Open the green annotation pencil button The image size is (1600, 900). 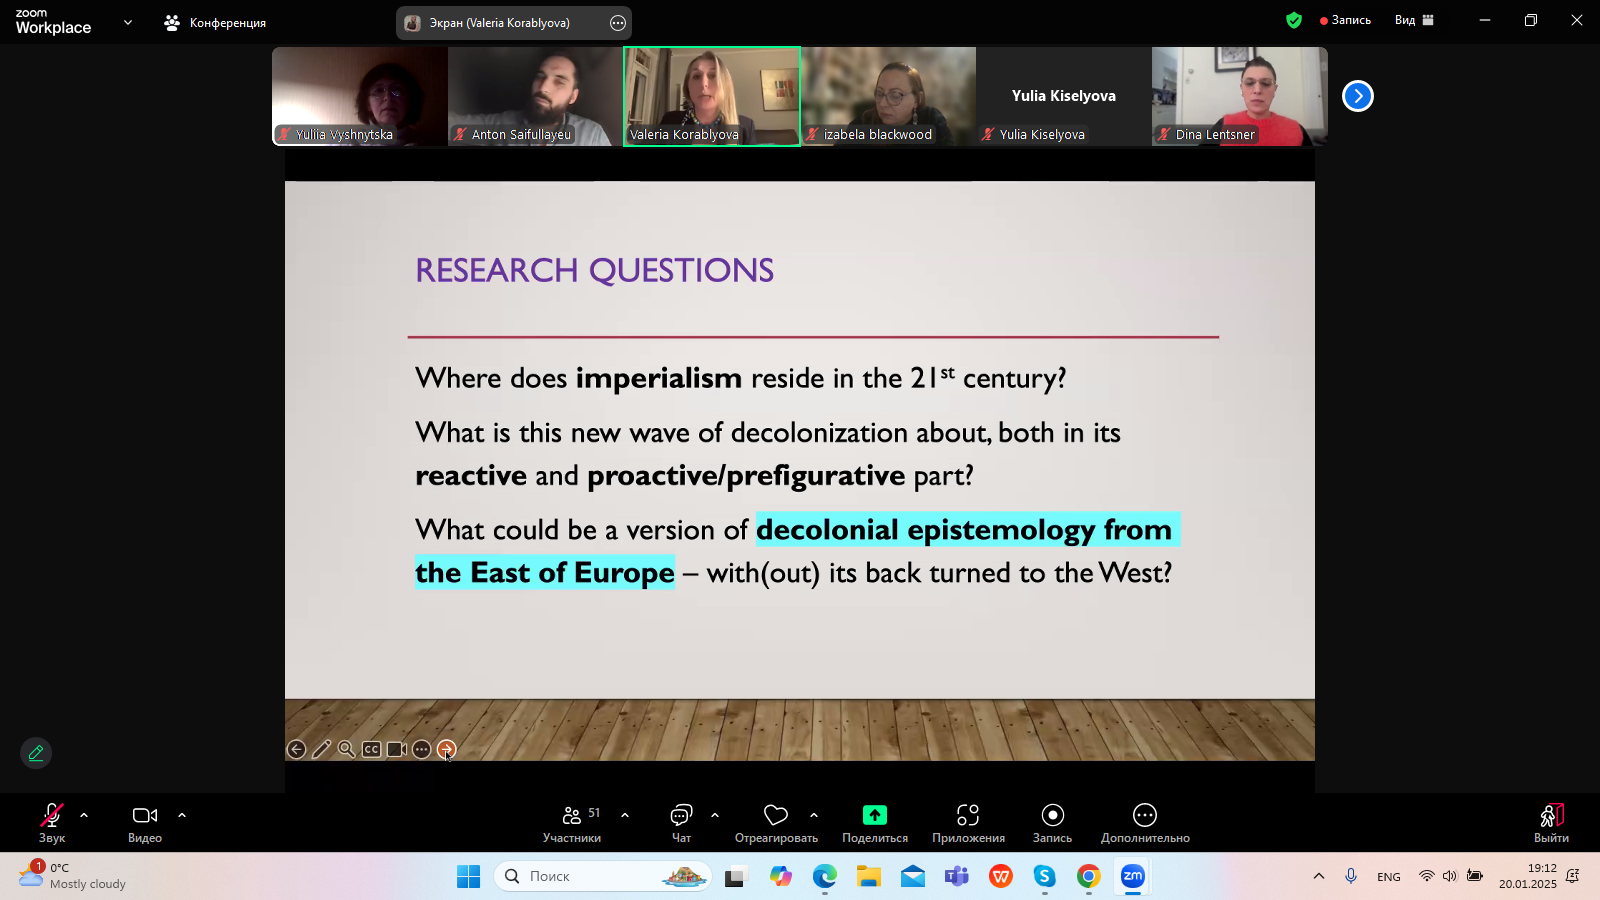[36, 753]
